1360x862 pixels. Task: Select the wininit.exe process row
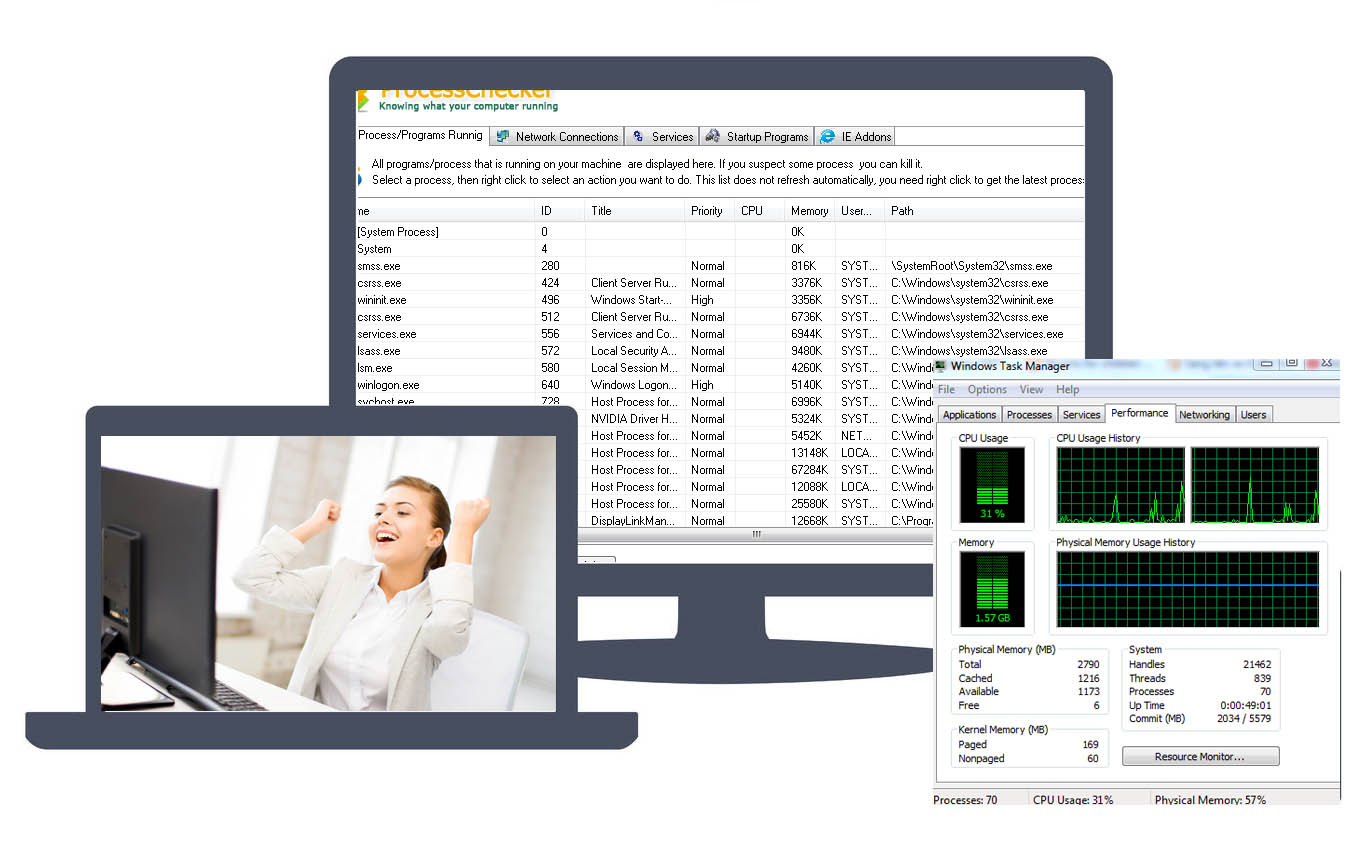(x=720, y=300)
